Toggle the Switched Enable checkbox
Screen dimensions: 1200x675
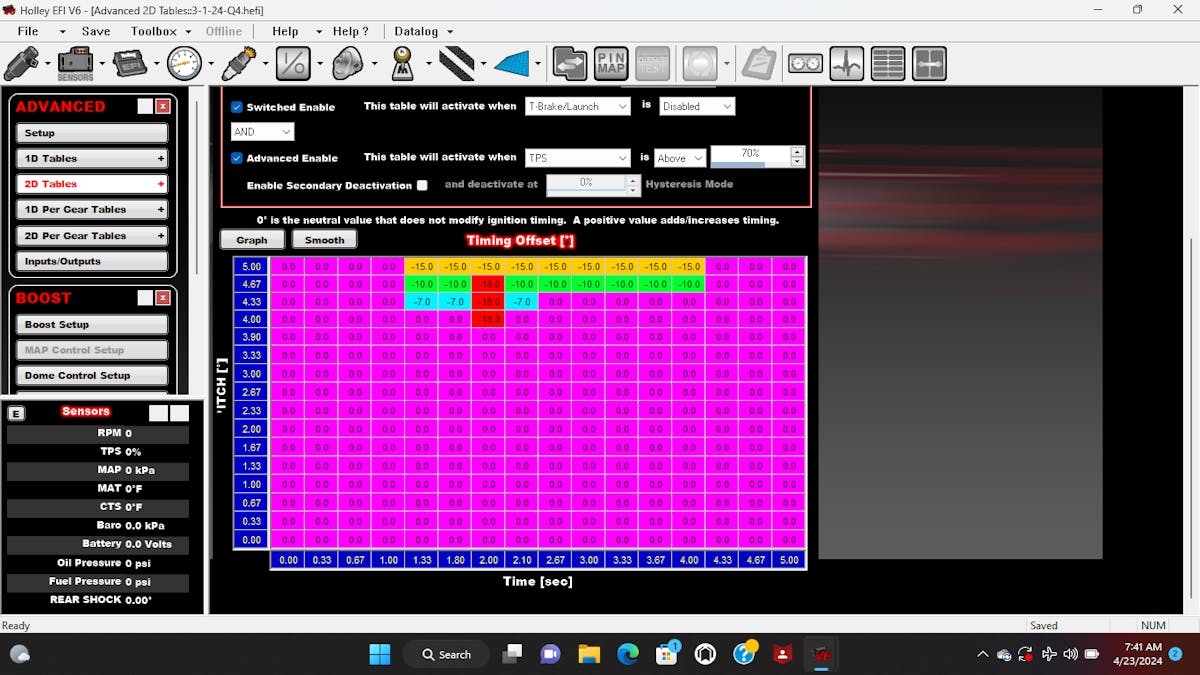[x=237, y=107]
